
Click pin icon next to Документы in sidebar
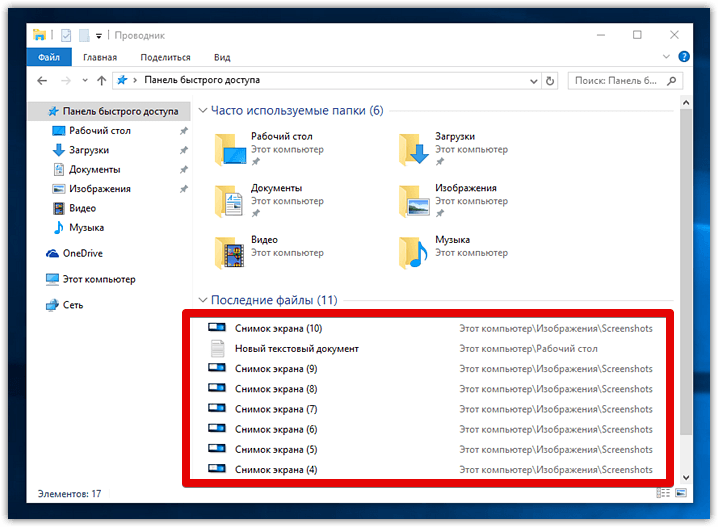[184, 169]
